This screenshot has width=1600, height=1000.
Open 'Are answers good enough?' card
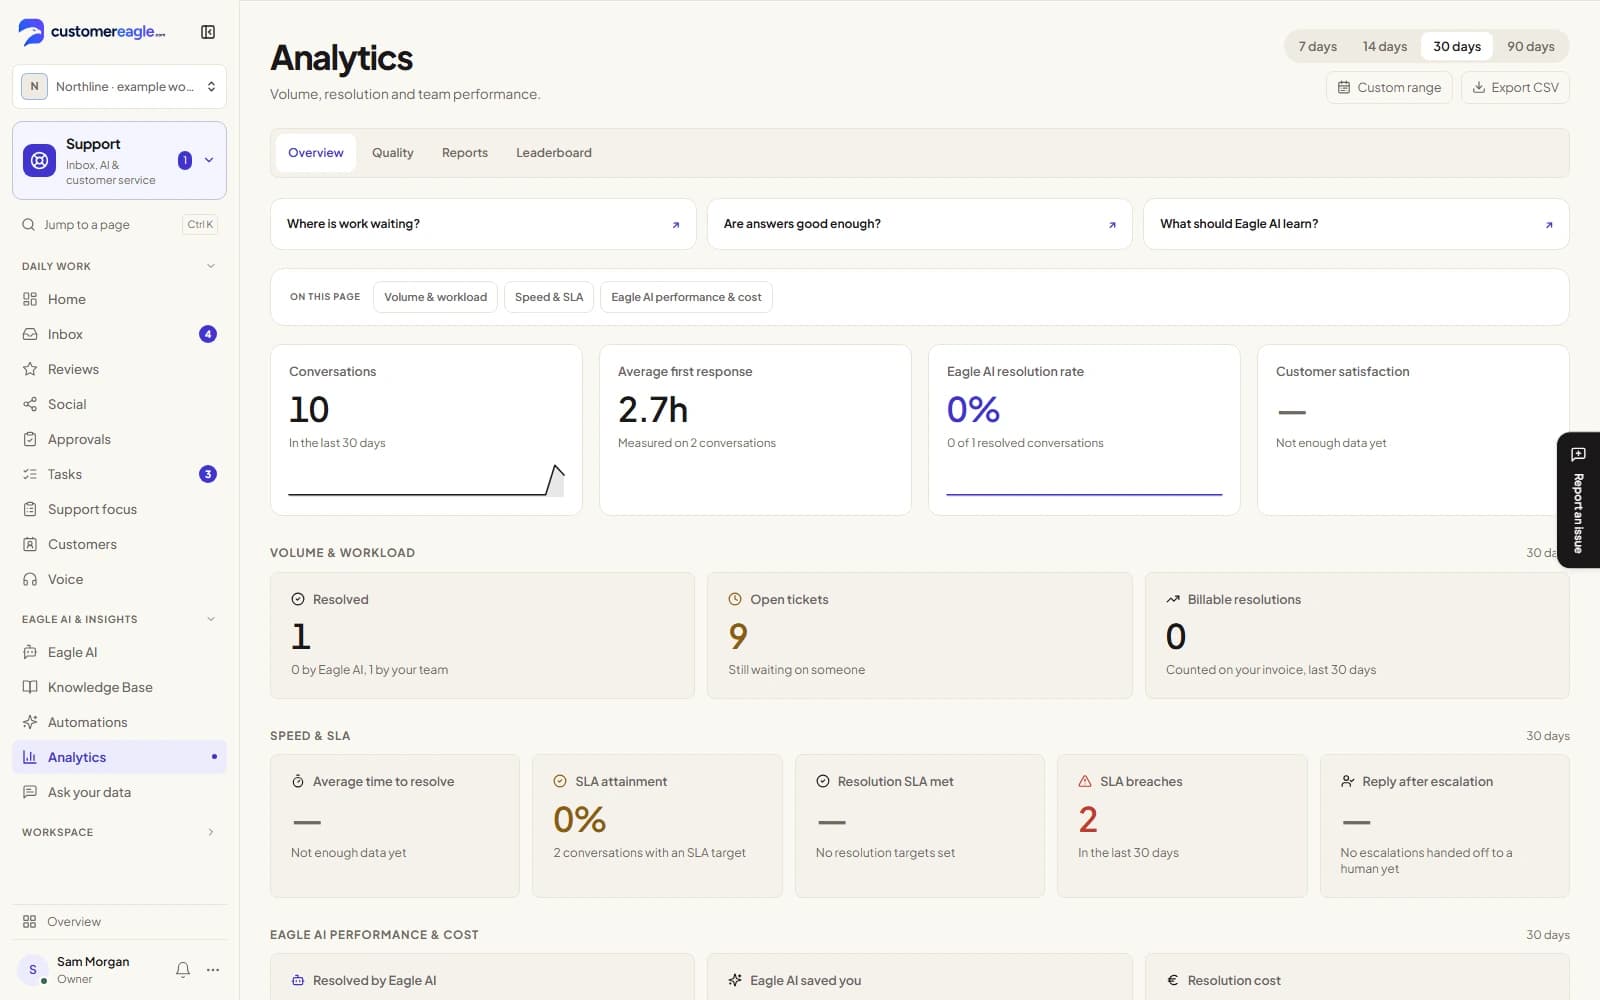tap(919, 224)
